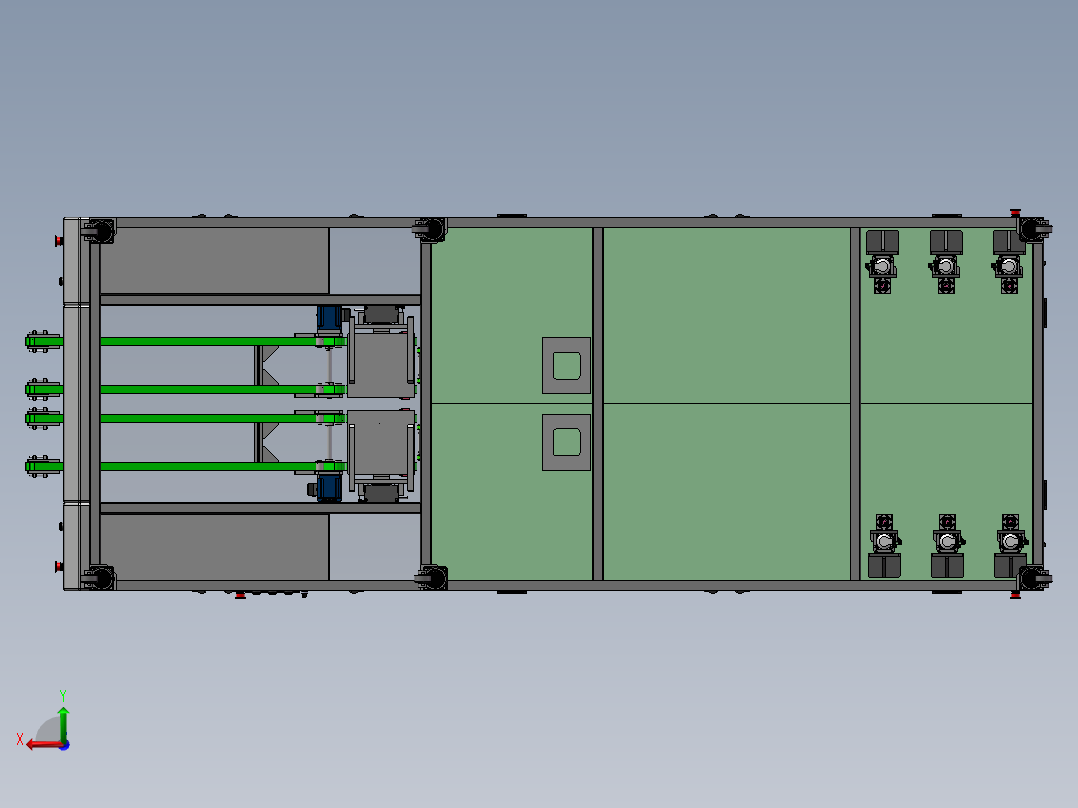Viewport: 1078px width, 808px height.
Task: Select the rightmost unit in the top row of three
Action: [1009, 261]
